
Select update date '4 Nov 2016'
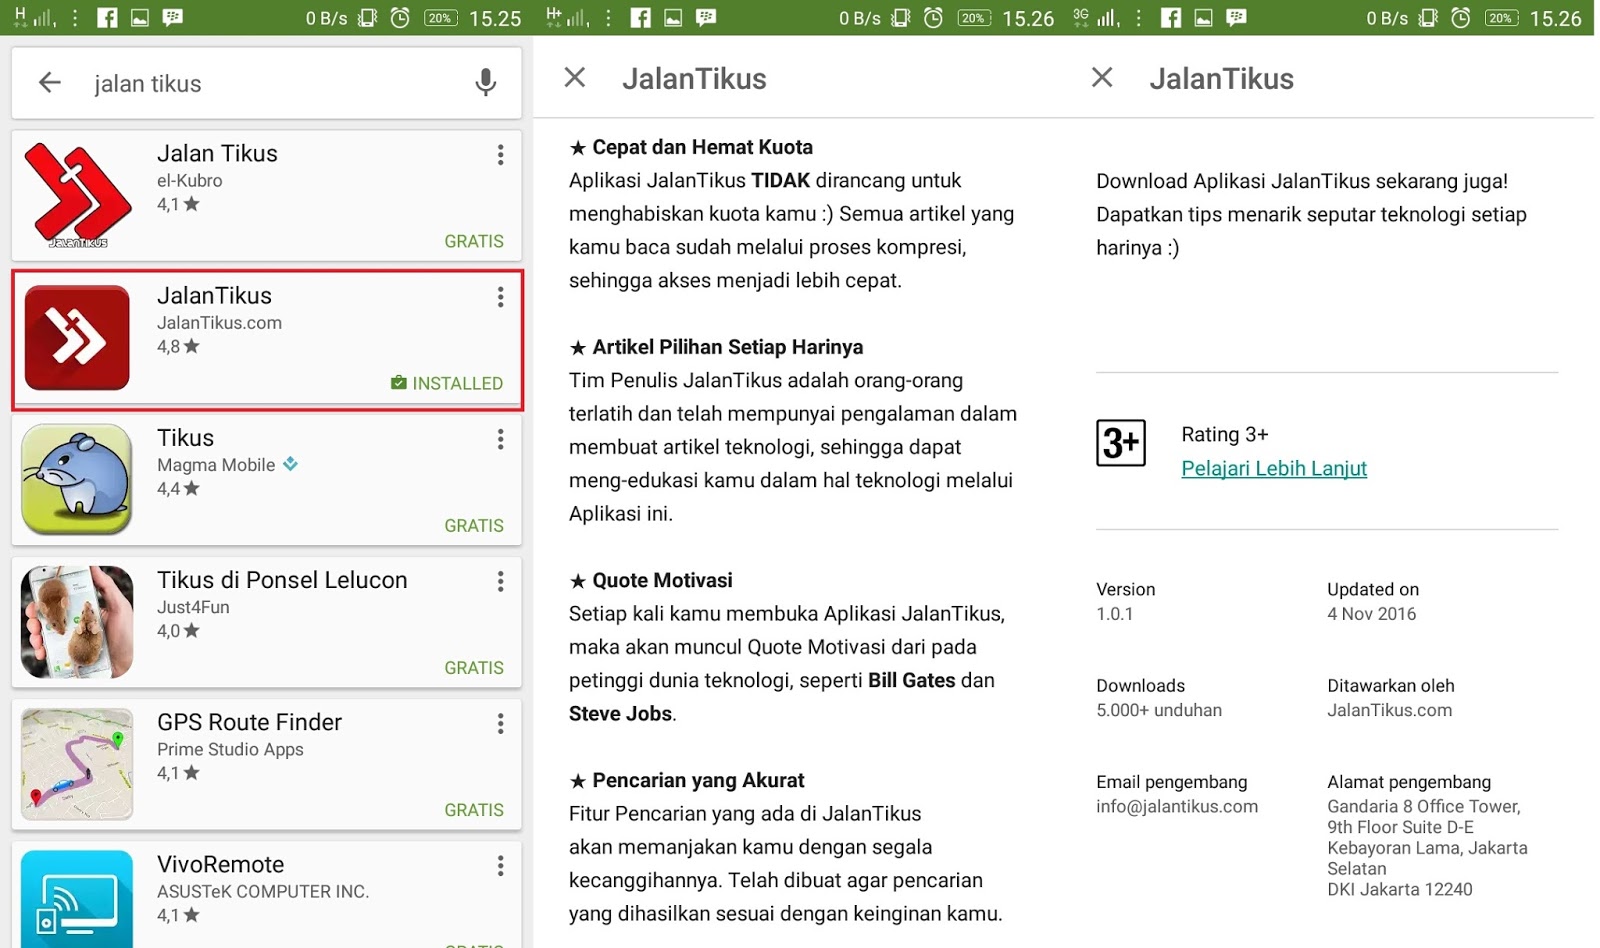pyautogui.click(x=1371, y=614)
